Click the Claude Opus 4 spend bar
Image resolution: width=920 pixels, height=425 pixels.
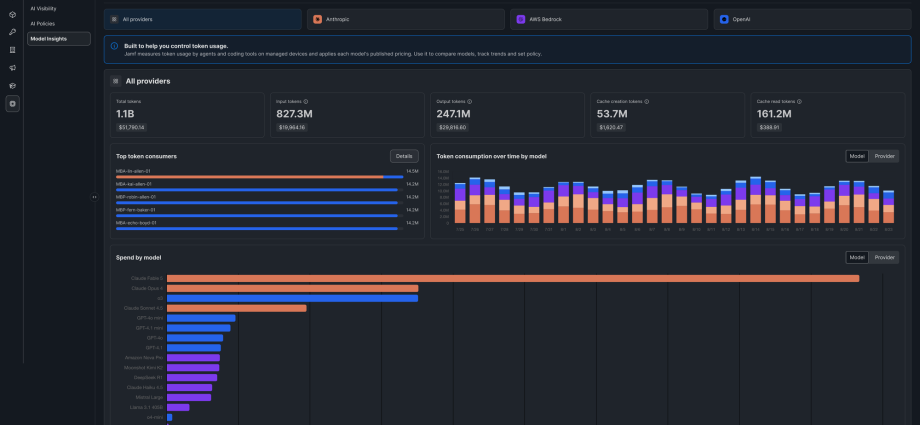tap(293, 288)
